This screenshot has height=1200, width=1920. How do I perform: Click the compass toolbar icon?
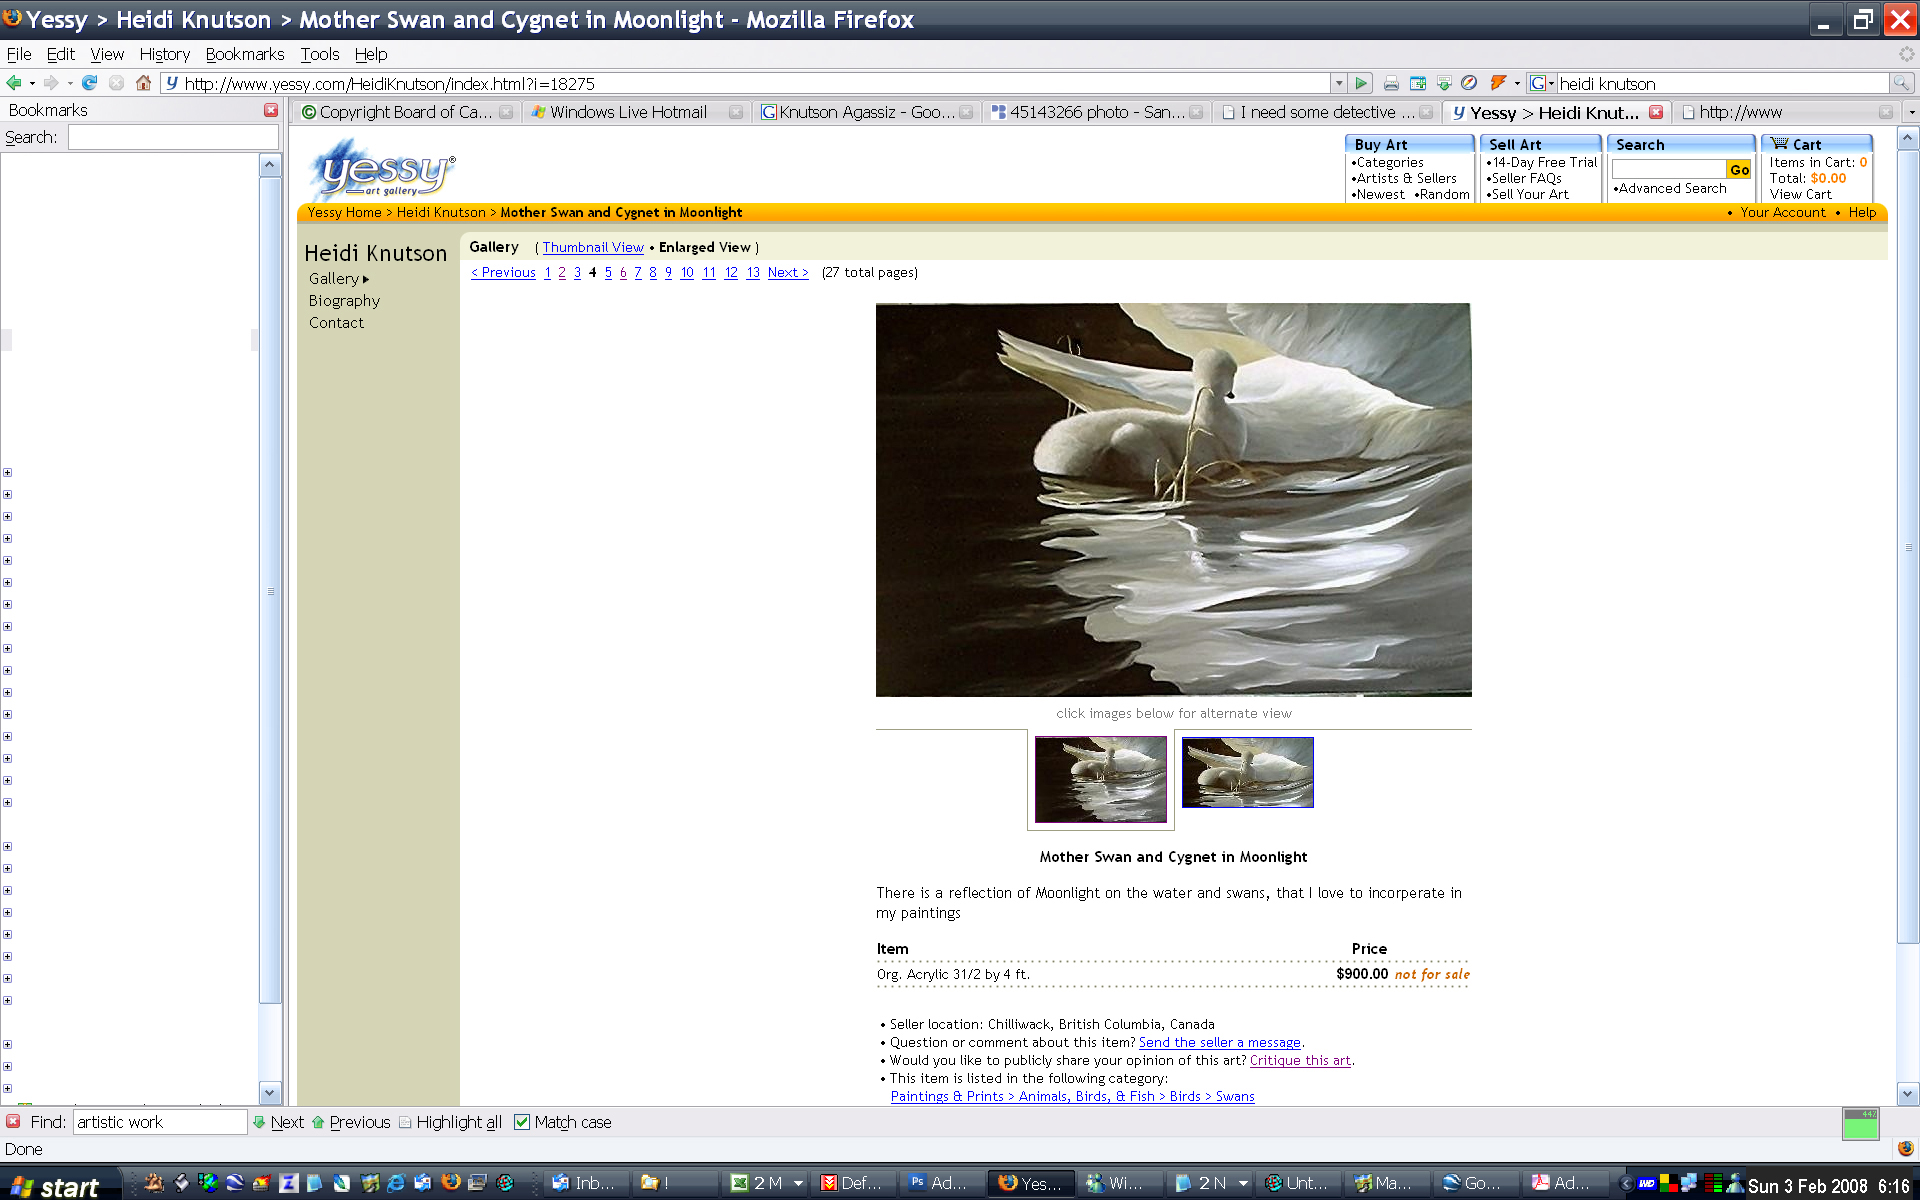[x=1469, y=83]
